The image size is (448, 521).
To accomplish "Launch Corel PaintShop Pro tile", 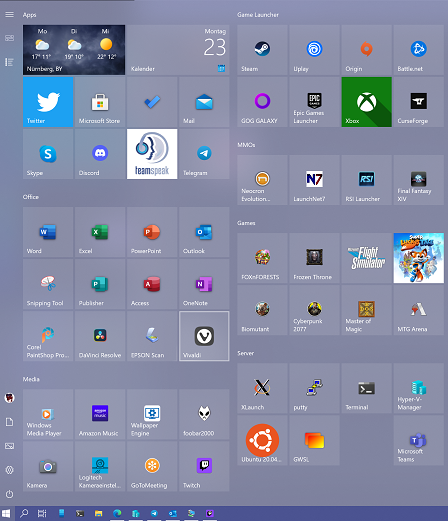I will (x=48, y=336).
